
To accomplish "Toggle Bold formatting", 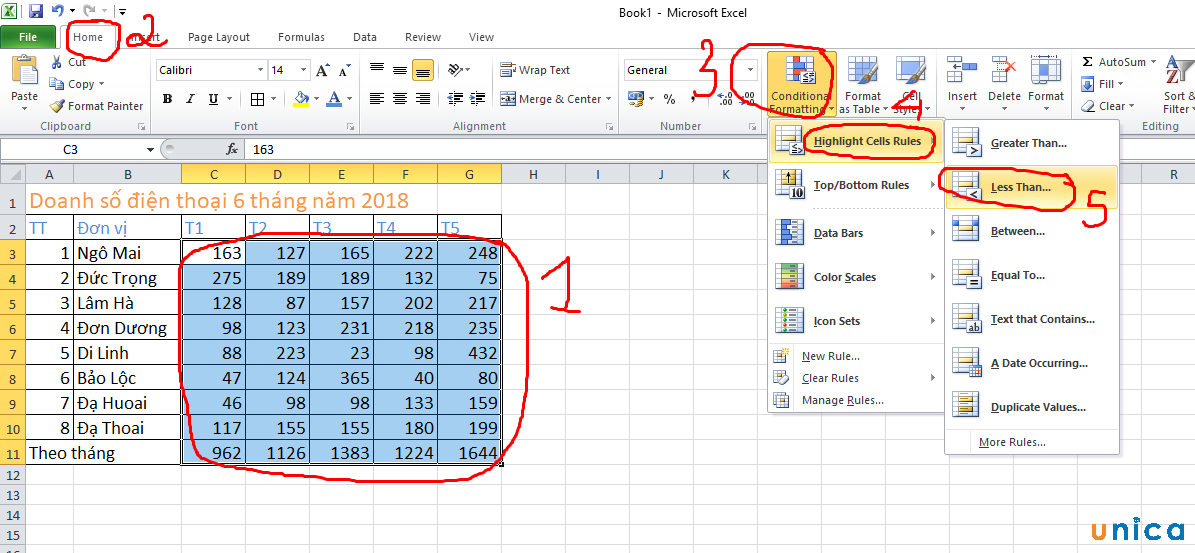I will pyautogui.click(x=167, y=99).
